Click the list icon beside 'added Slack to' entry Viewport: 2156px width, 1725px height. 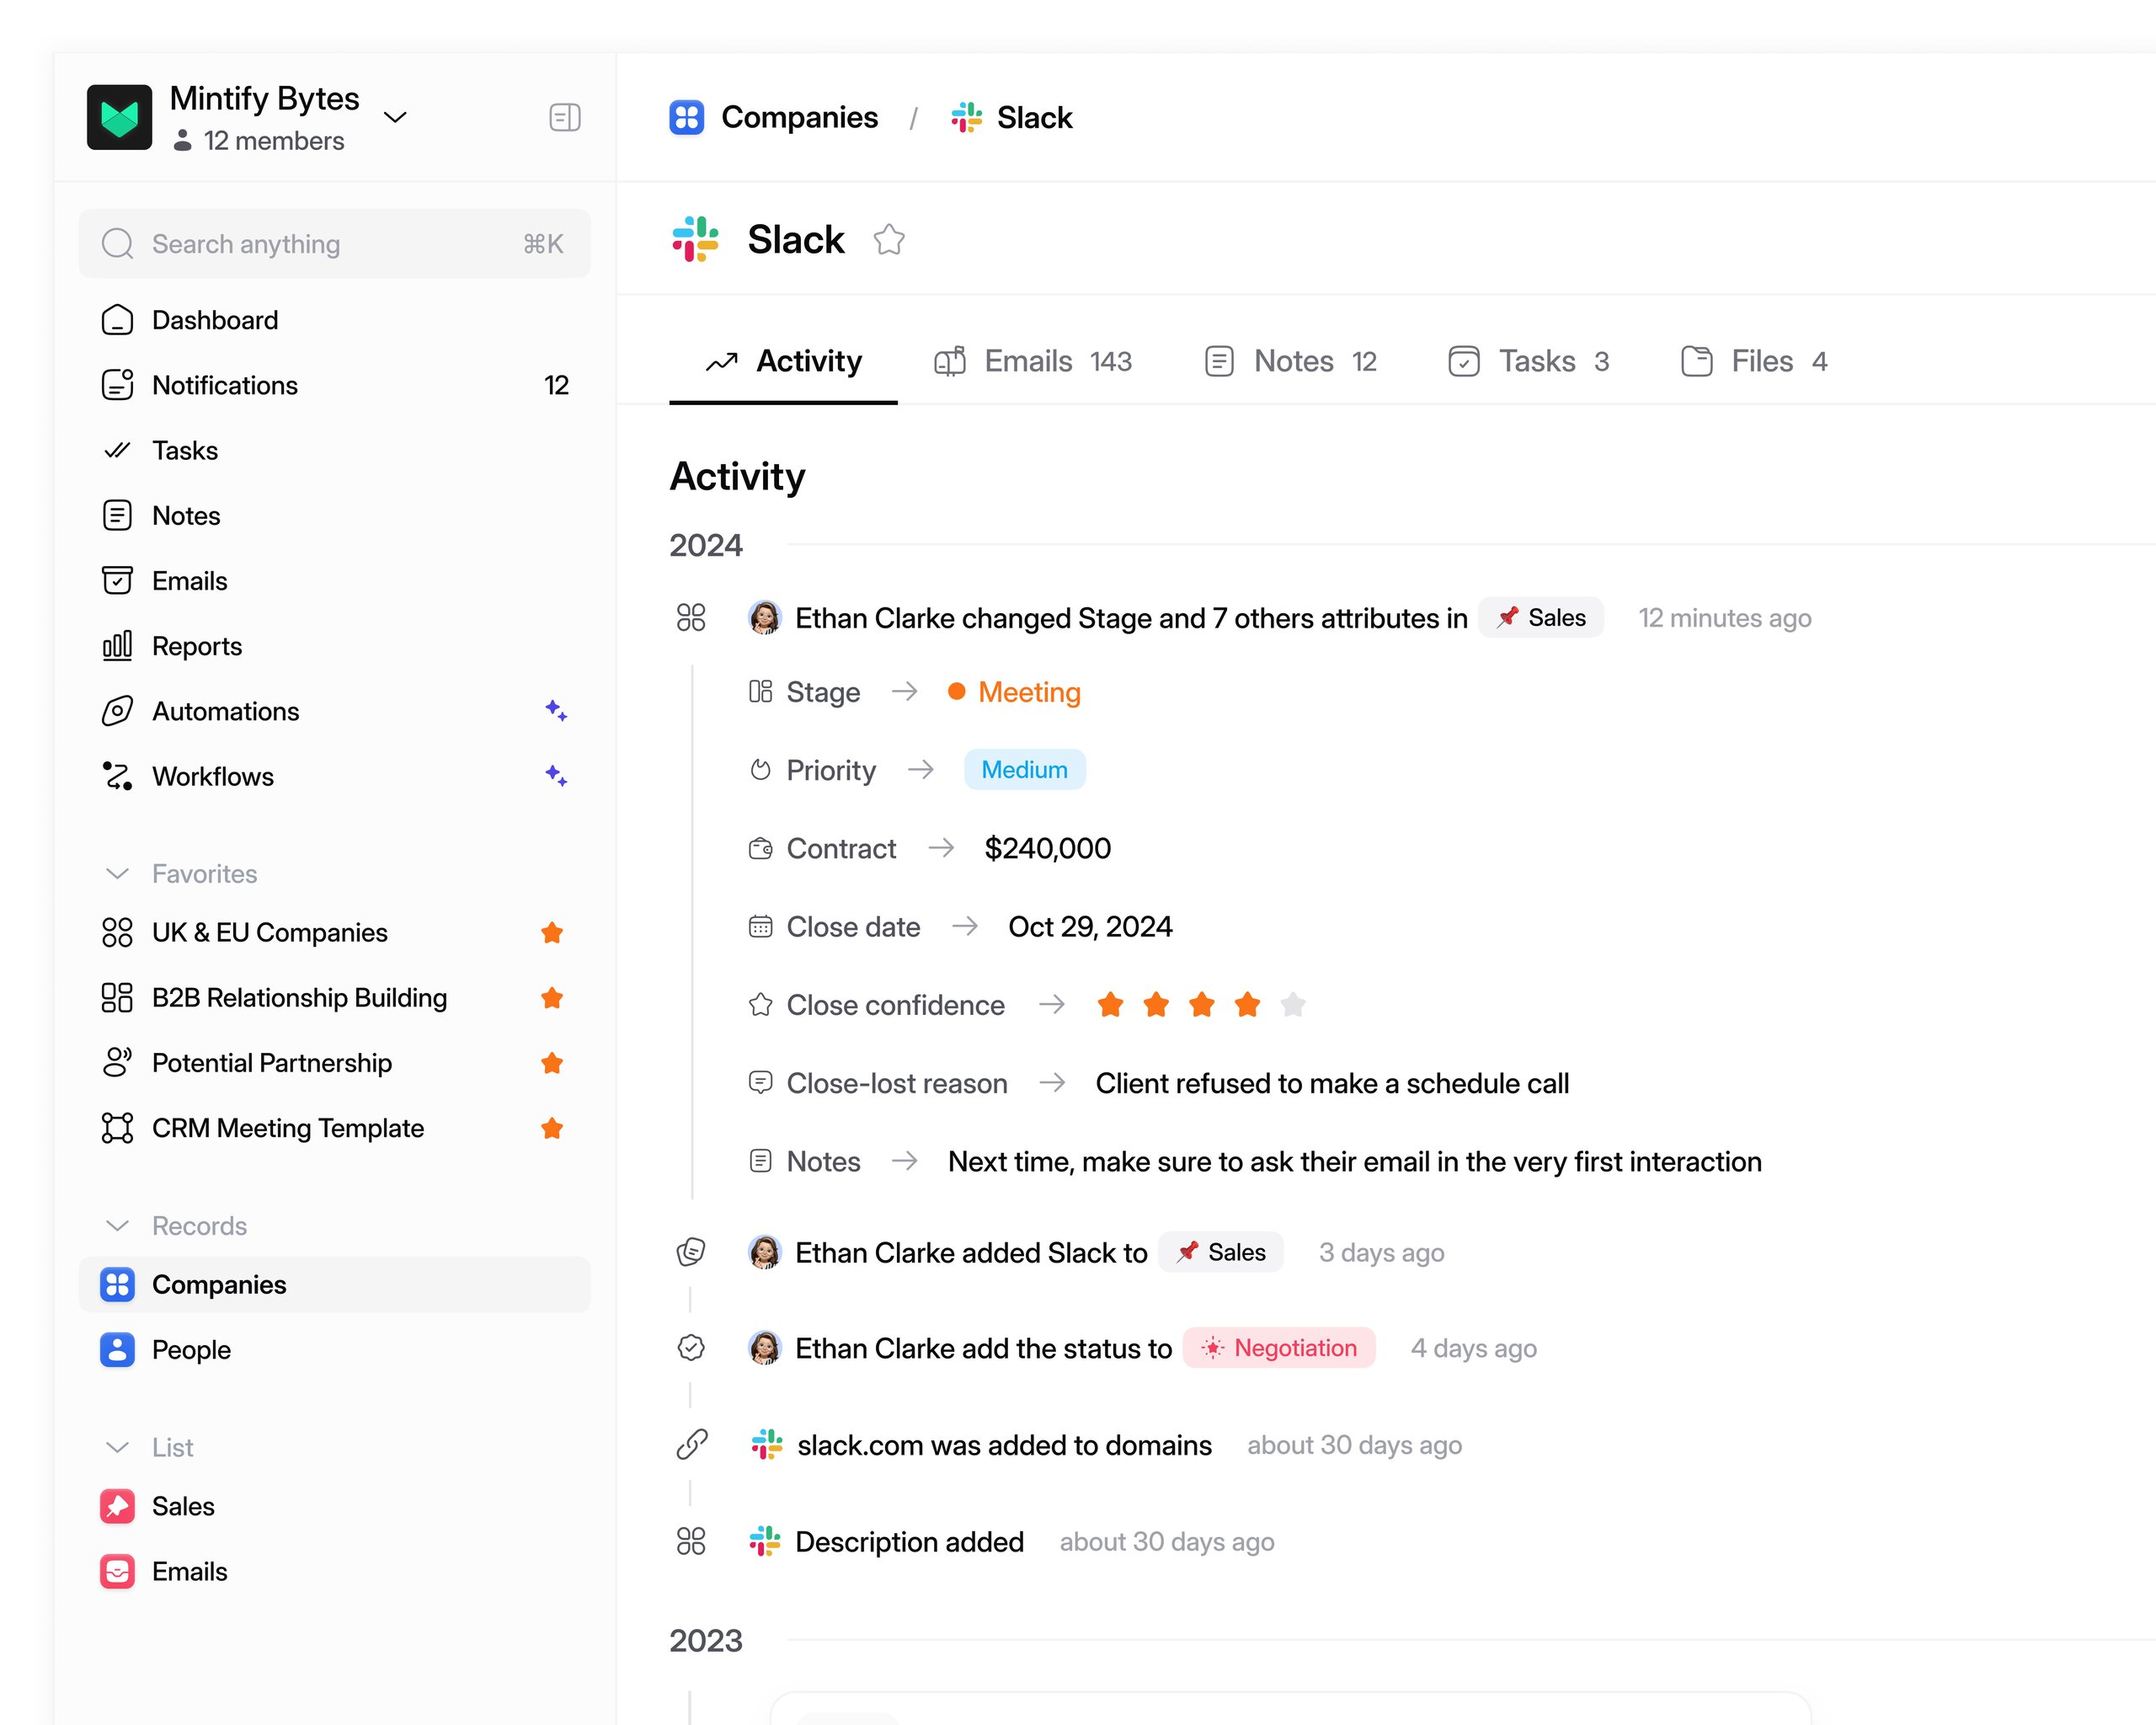(691, 1252)
